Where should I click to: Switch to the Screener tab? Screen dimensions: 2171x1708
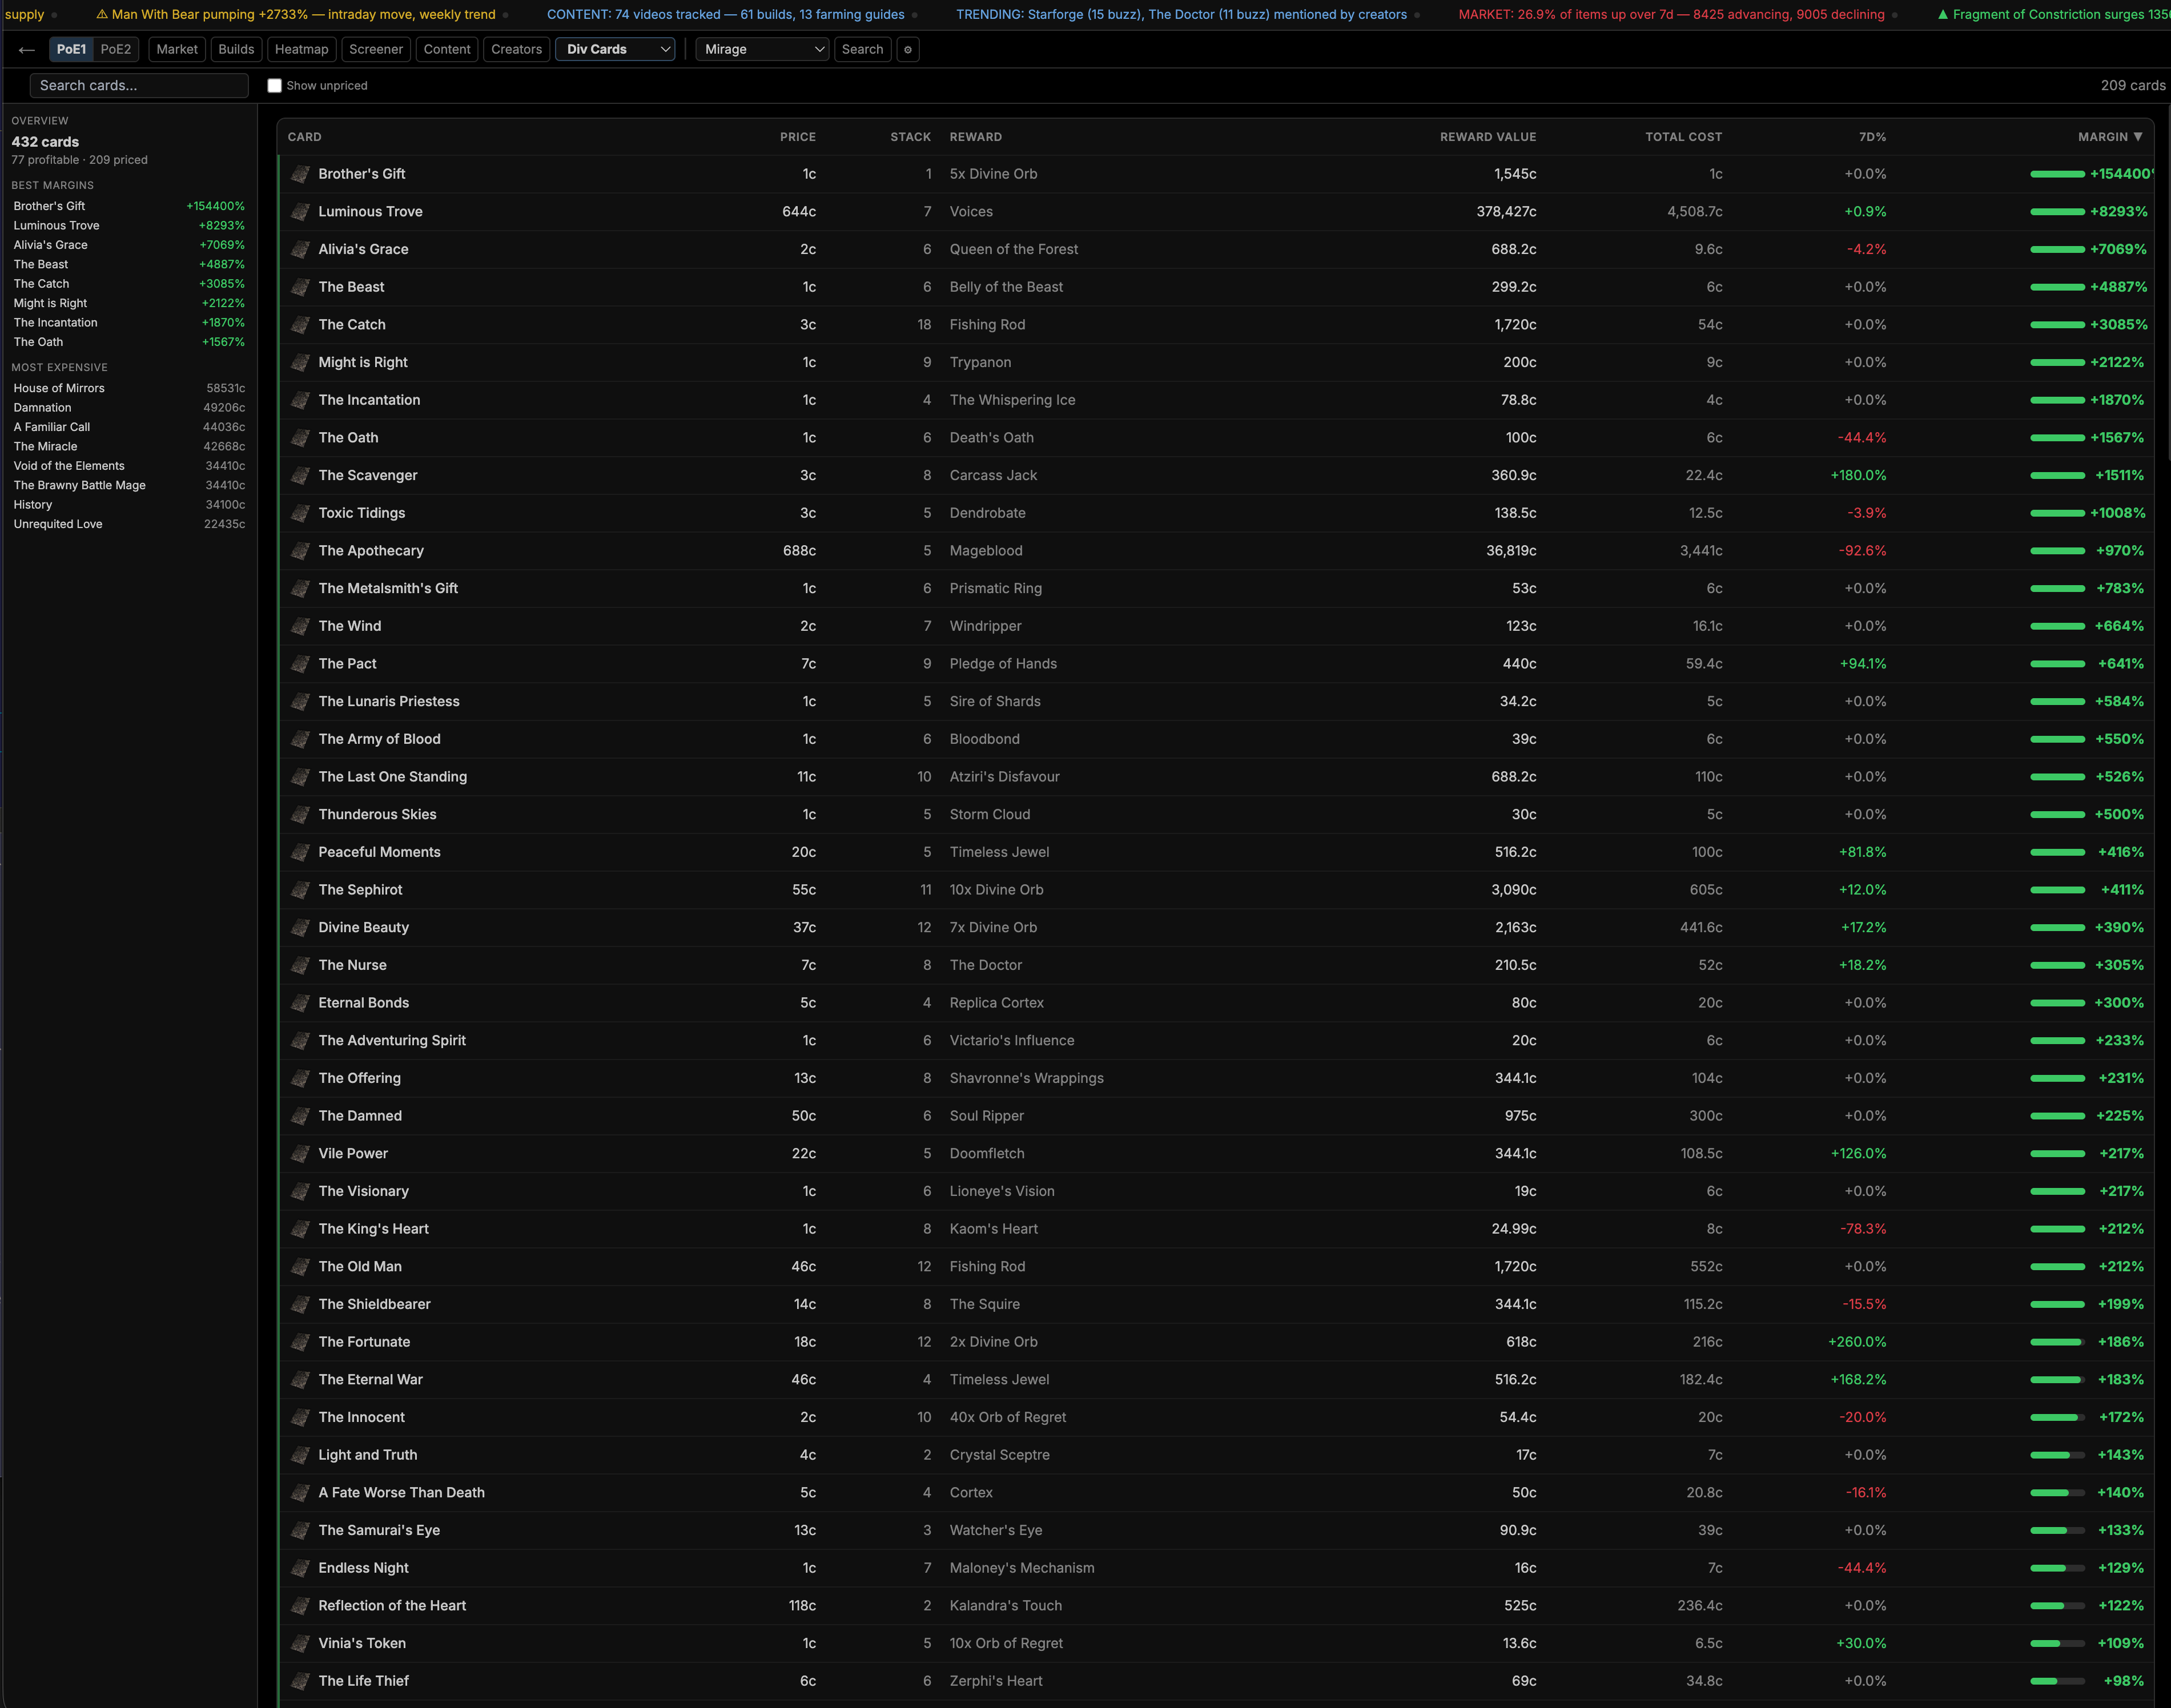coord(376,49)
